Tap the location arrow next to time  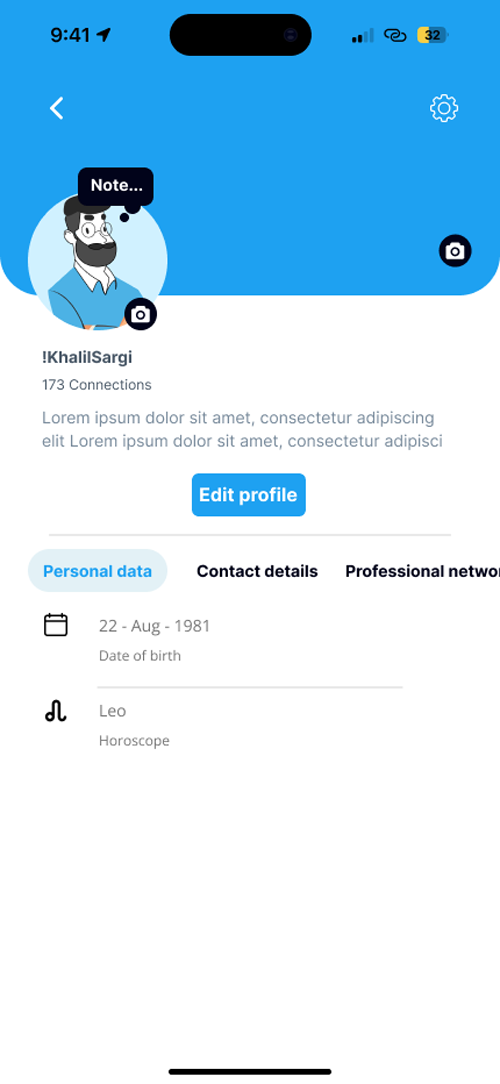[104, 35]
